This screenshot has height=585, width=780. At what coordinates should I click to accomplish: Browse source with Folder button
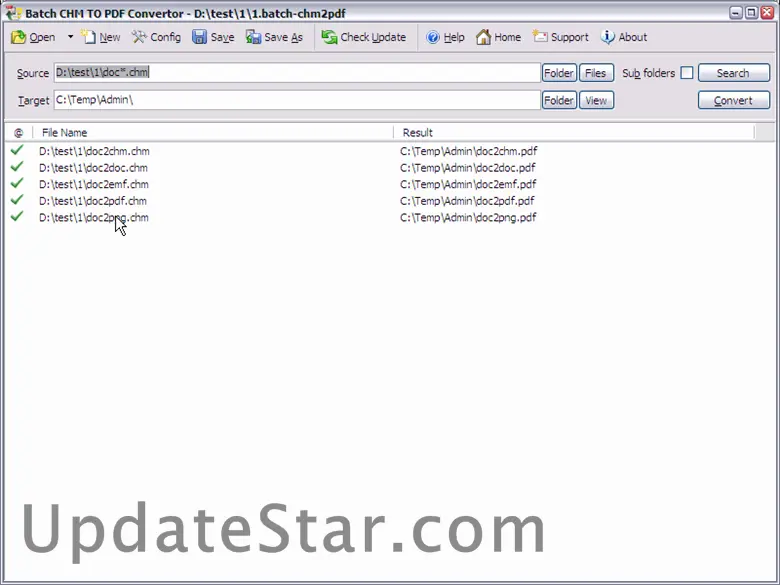point(559,73)
